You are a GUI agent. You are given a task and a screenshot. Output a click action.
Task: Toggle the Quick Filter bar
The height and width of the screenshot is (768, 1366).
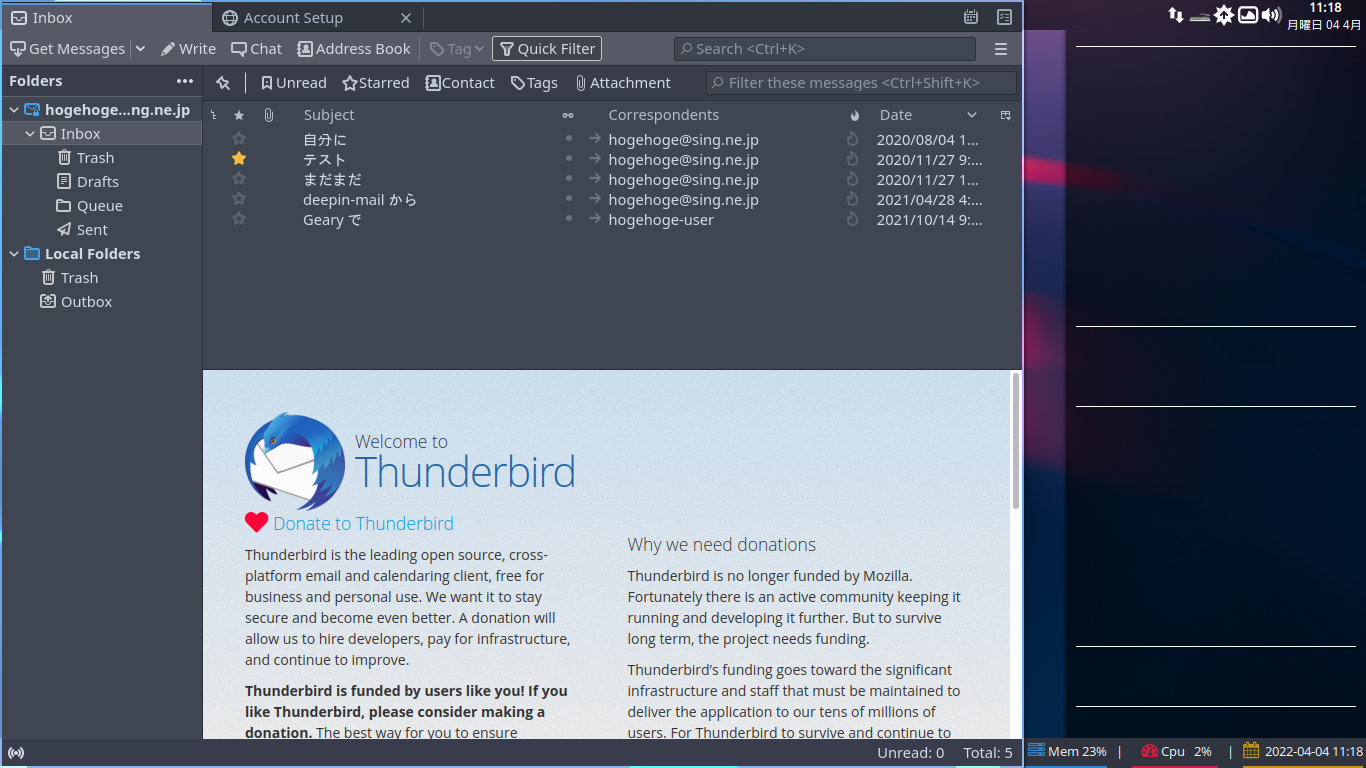pyautogui.click(x=547, y=48)
